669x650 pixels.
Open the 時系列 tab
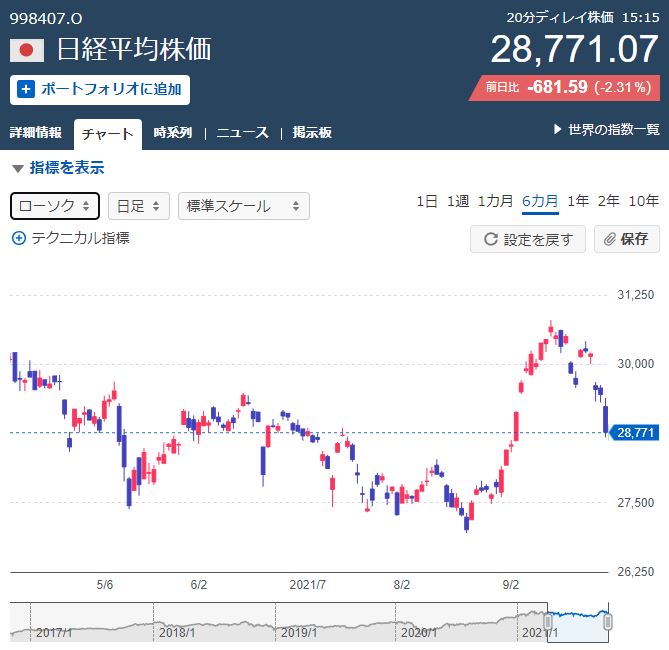click(172, 133)
